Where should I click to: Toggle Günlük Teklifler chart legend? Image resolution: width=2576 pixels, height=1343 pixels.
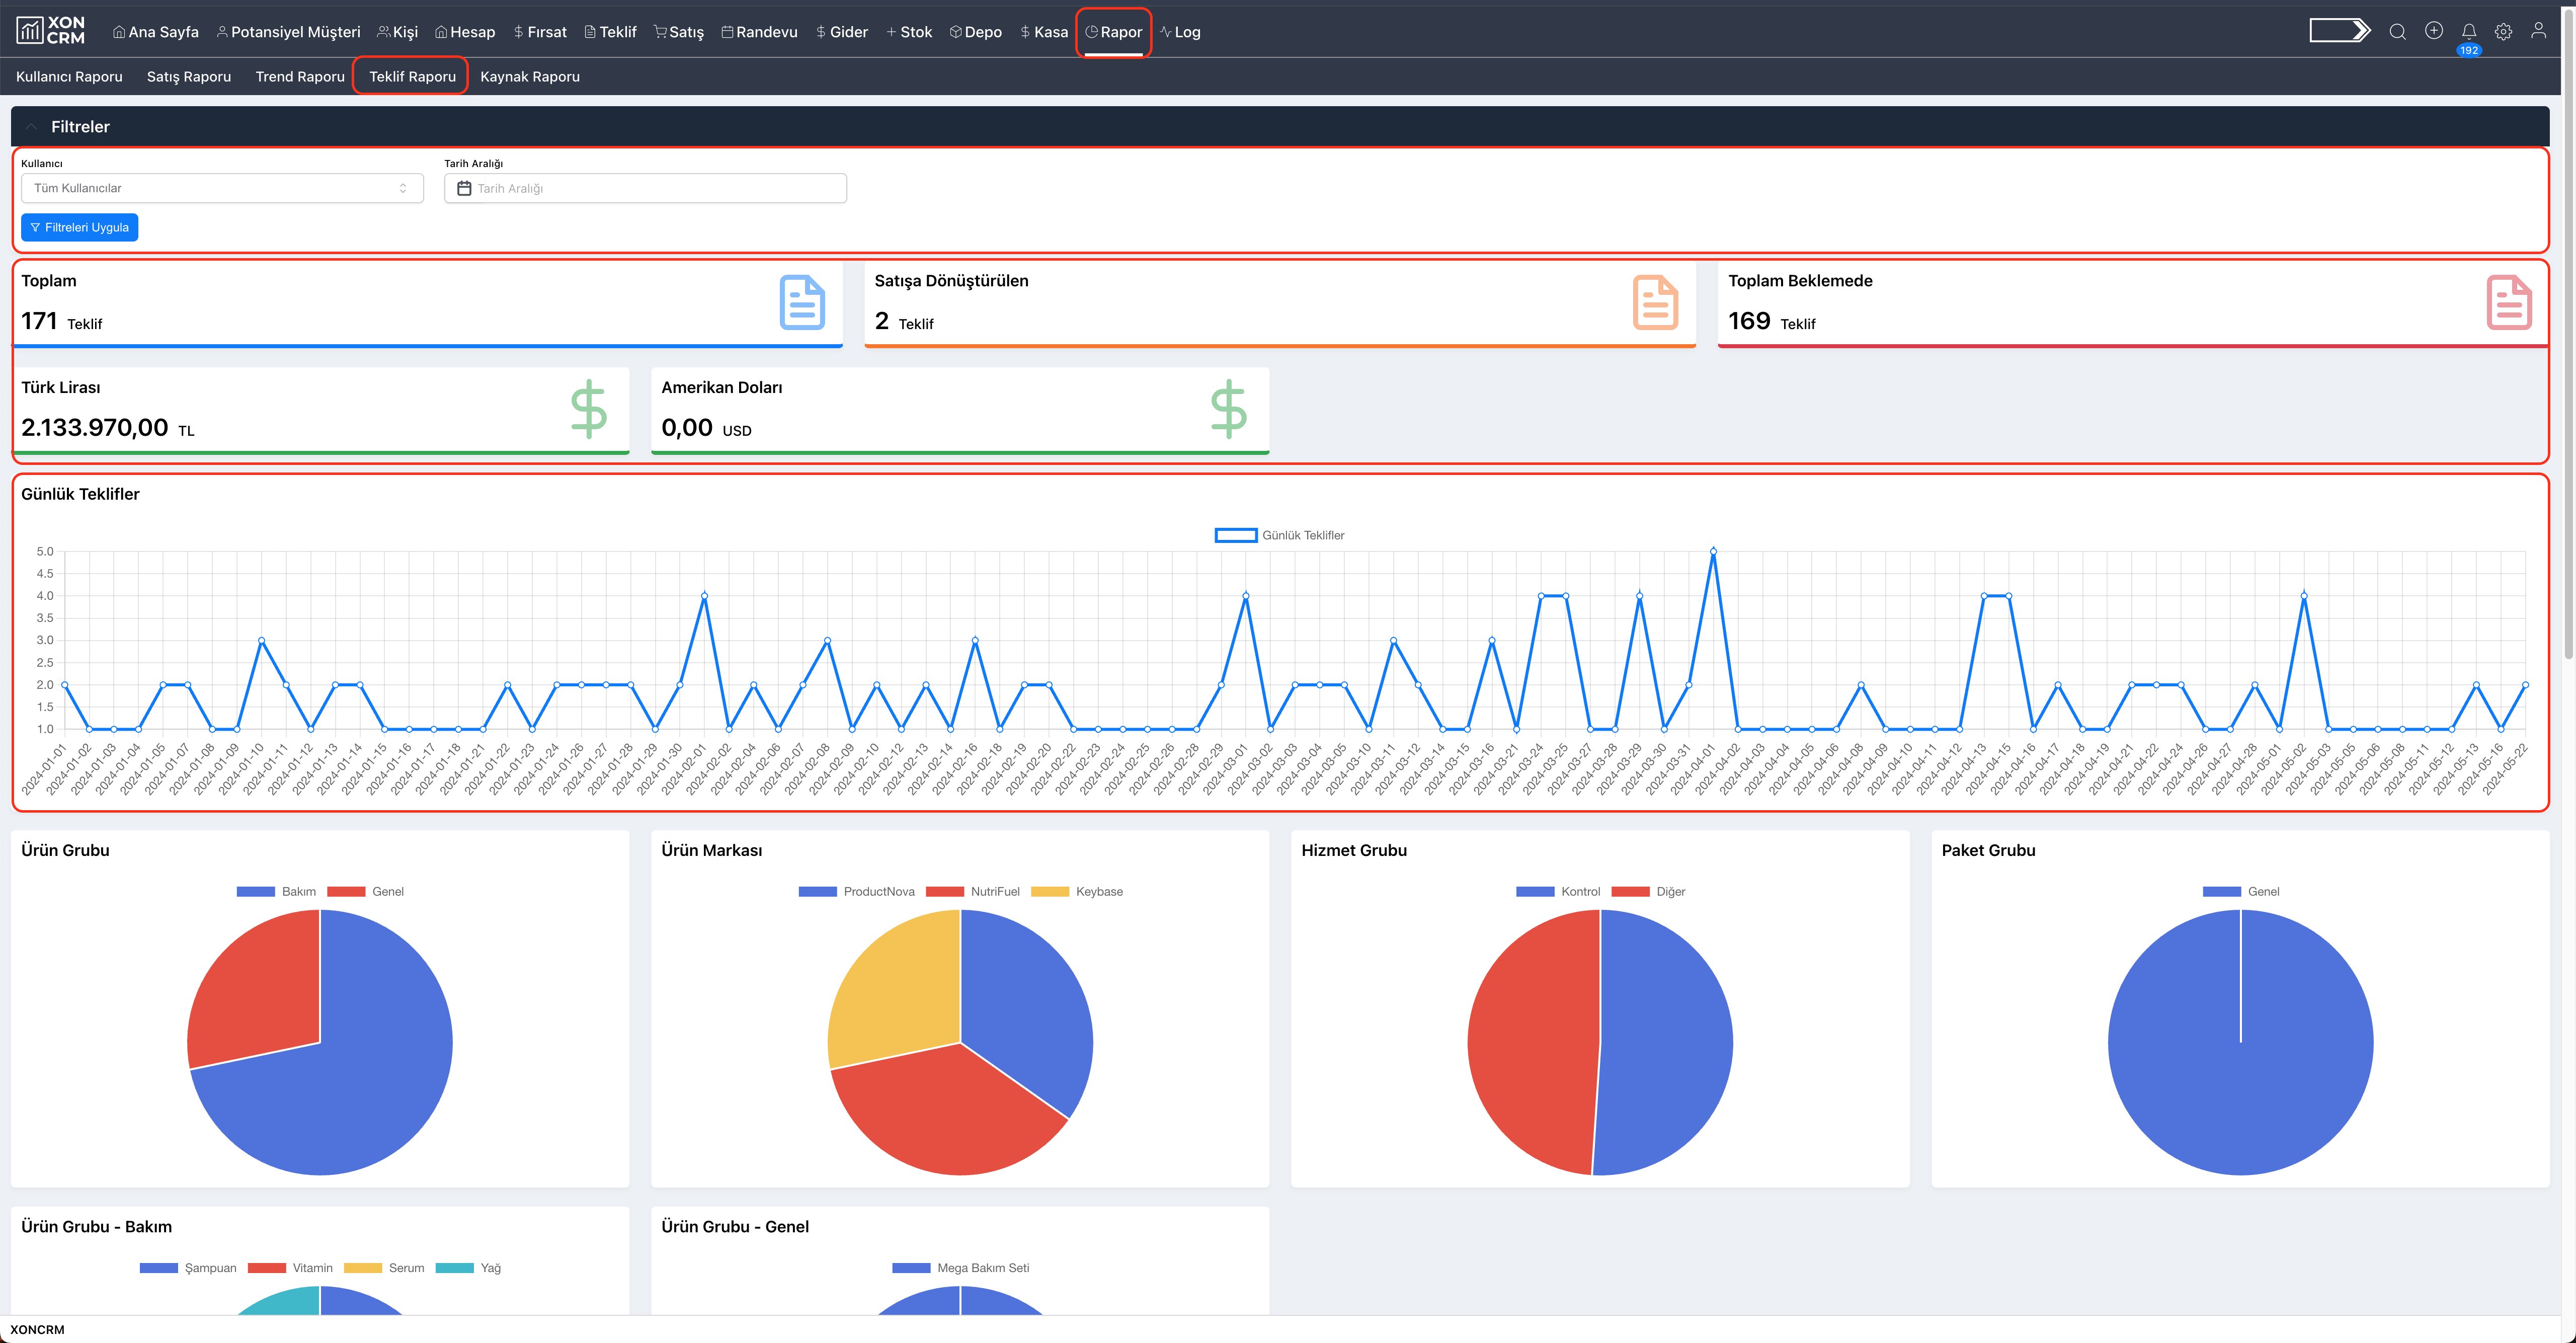(x=1279, y=535)
